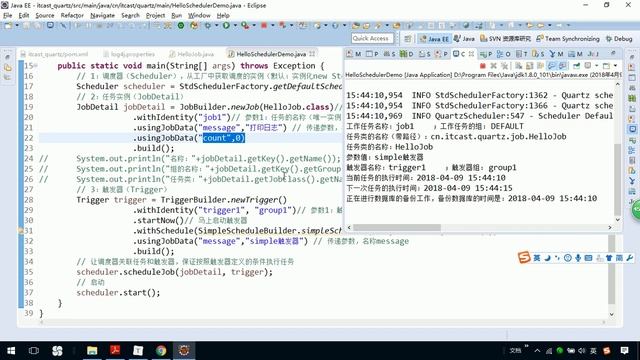Click the Sogou IME soft keyboard icon
The width and height of the screenshot is (640, 360).
tap(588, 258)
